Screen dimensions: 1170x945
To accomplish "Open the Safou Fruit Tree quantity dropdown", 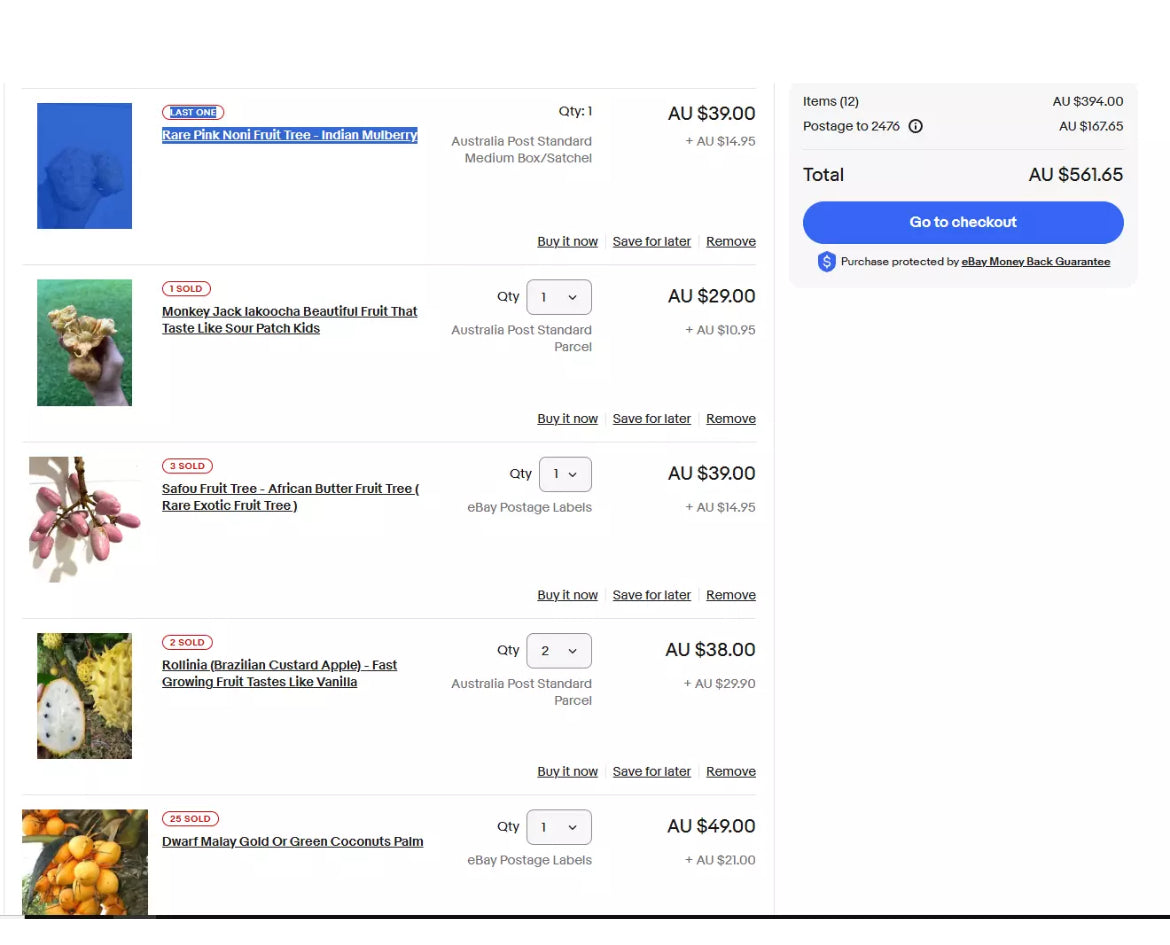I will point(565,474).
